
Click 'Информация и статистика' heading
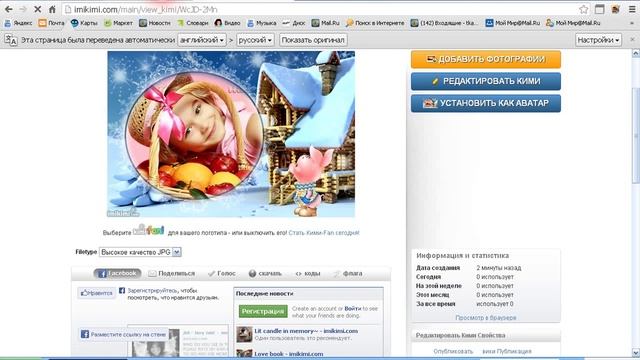[462, 256]
